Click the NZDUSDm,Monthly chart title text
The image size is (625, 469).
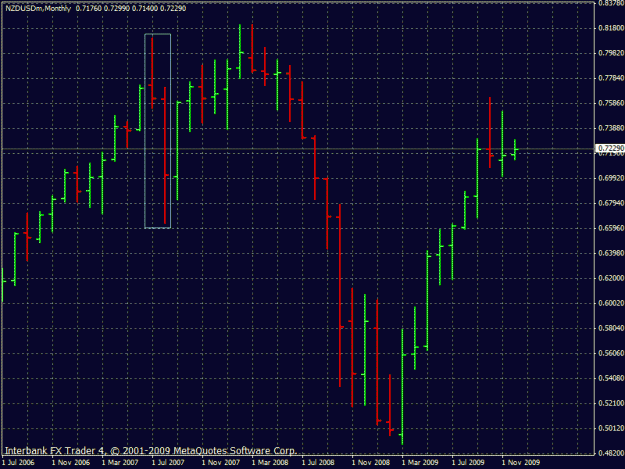(38, 8)
